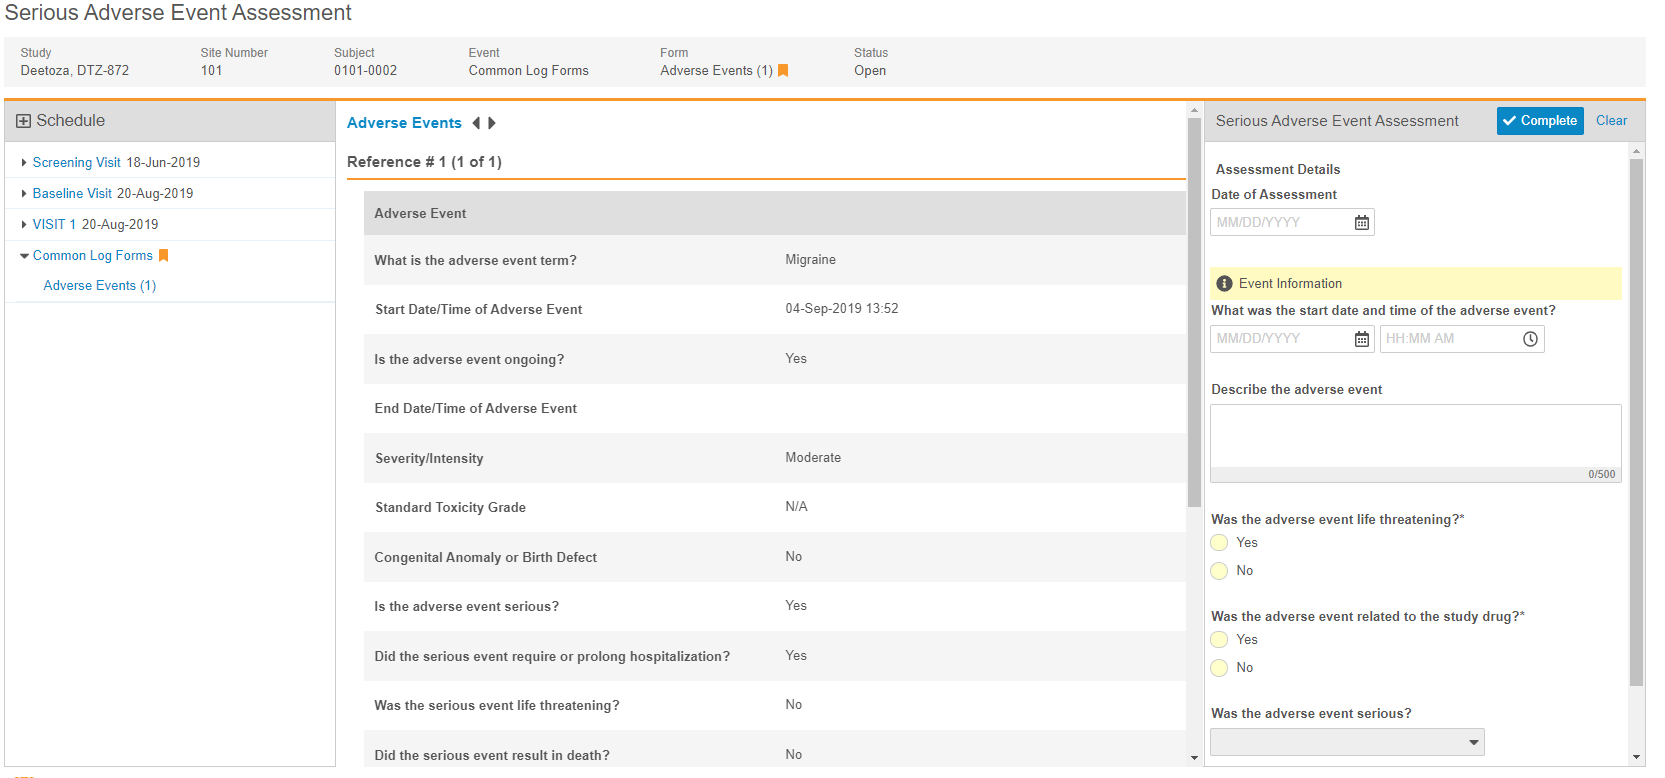Select Yes for life threatening event
This screenshot has width=1665, height=778.
[x=1219, y=543]
